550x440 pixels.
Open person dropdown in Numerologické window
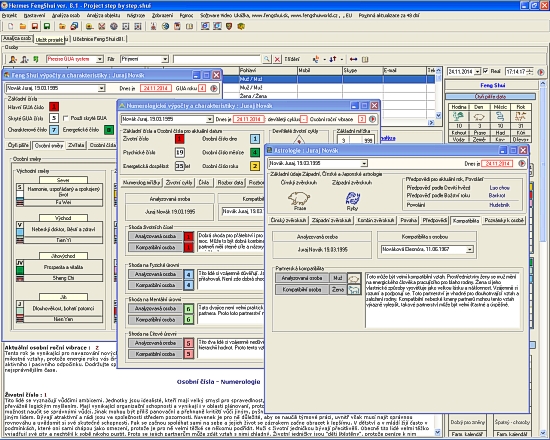[209, 119]
